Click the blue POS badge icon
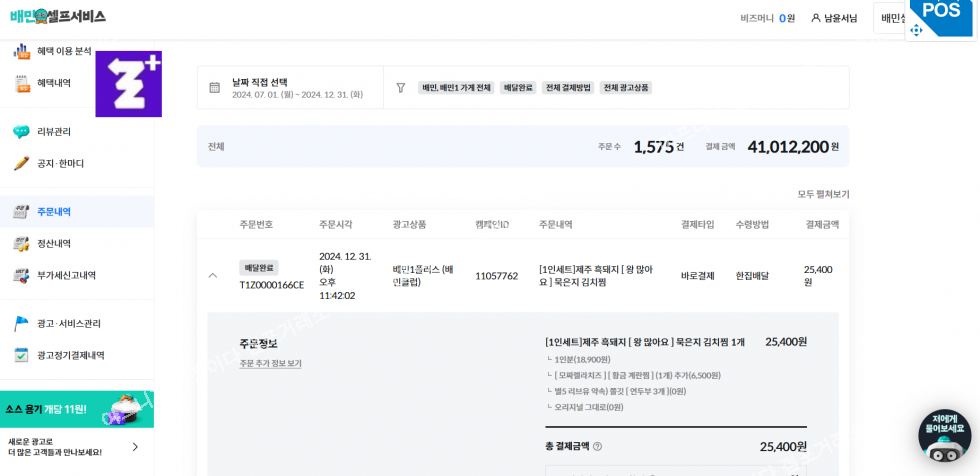The width and height of the screenshot is (980, 476). tap(940, 17)
